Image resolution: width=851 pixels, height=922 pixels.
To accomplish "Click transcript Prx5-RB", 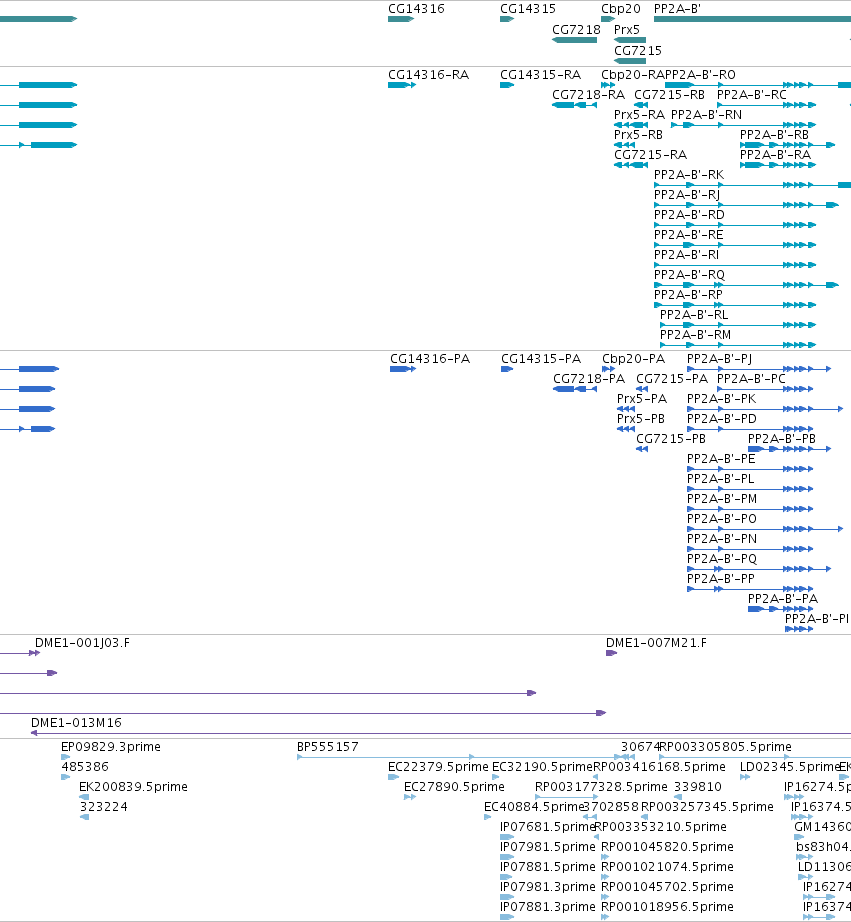I will [638, 135].
